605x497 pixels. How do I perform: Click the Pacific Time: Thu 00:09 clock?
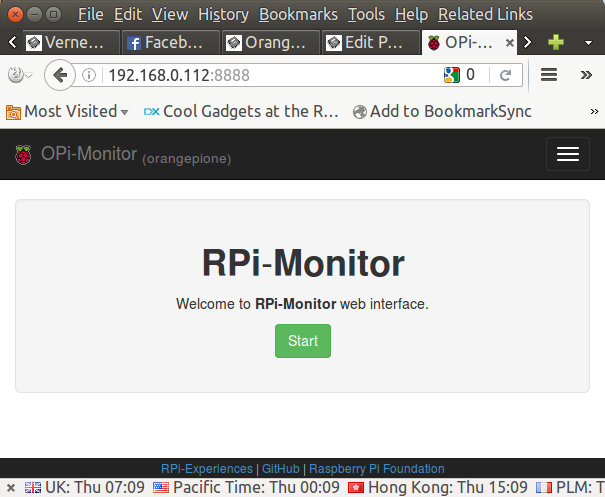256,487
